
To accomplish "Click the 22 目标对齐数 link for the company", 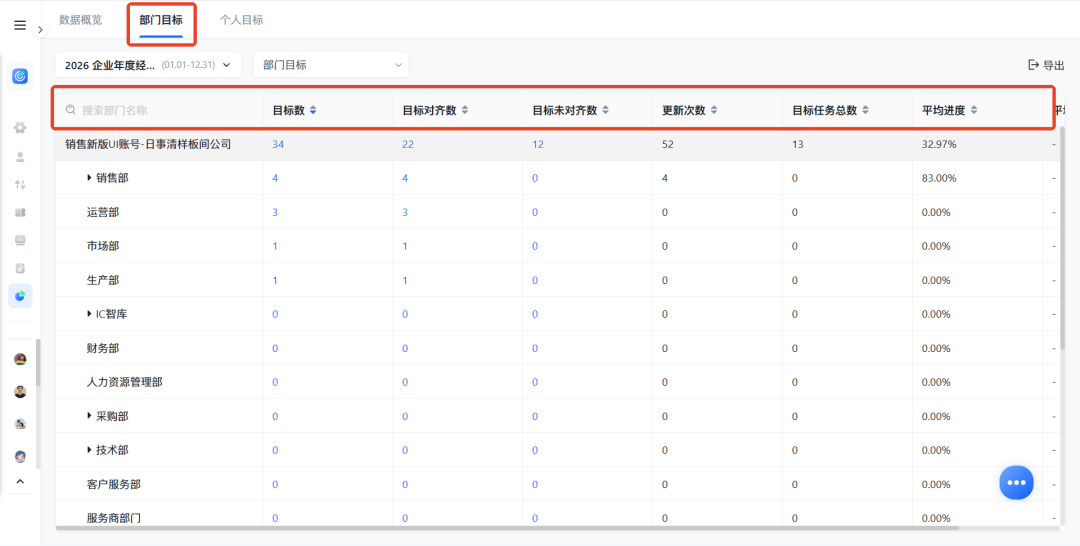I will click(408, 145).
